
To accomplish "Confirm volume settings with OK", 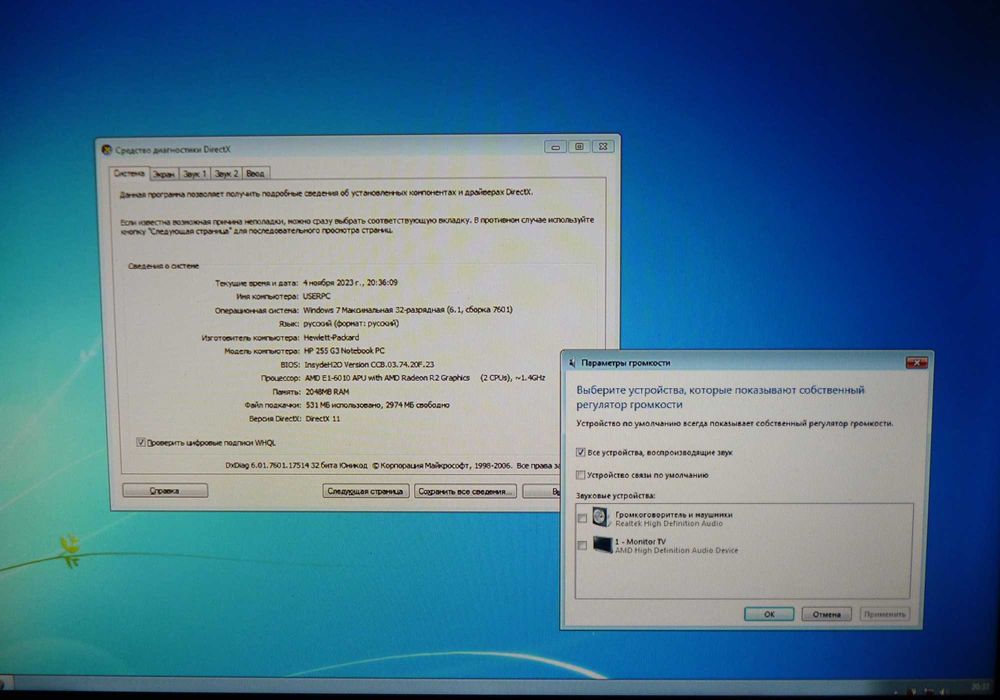I will [x=769, y=614].
